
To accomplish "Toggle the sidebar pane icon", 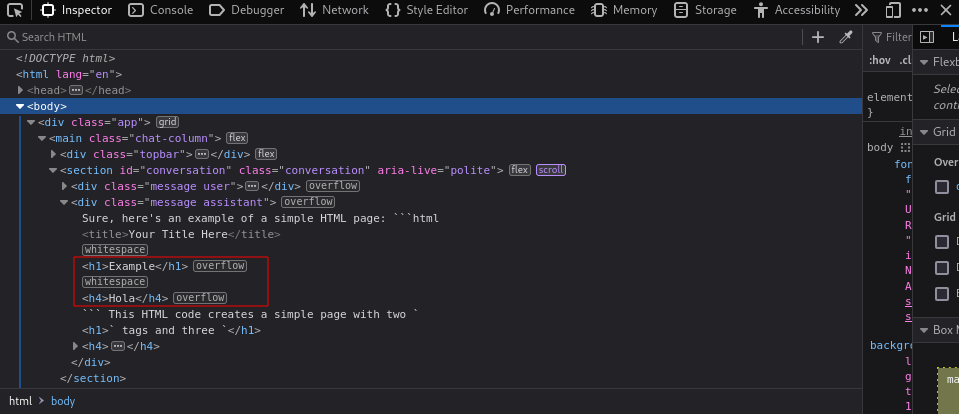I will click(927, 37).
